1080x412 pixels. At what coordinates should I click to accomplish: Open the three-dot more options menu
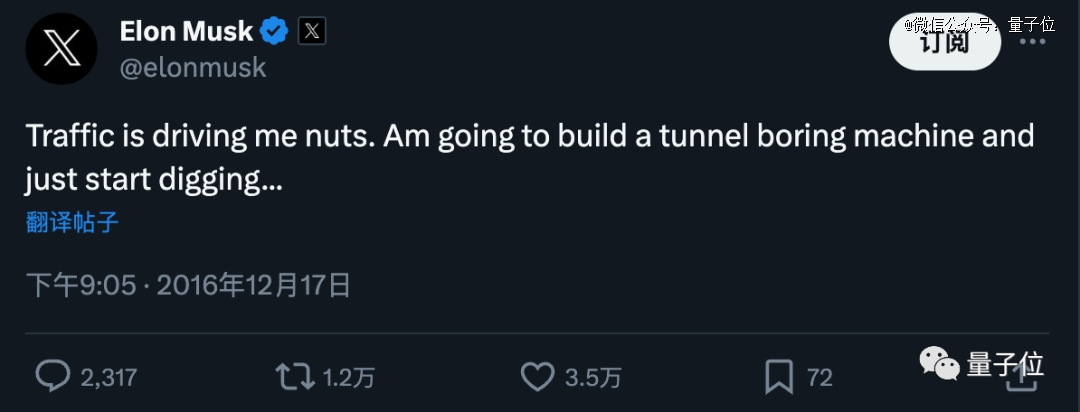coord(1032,42)
